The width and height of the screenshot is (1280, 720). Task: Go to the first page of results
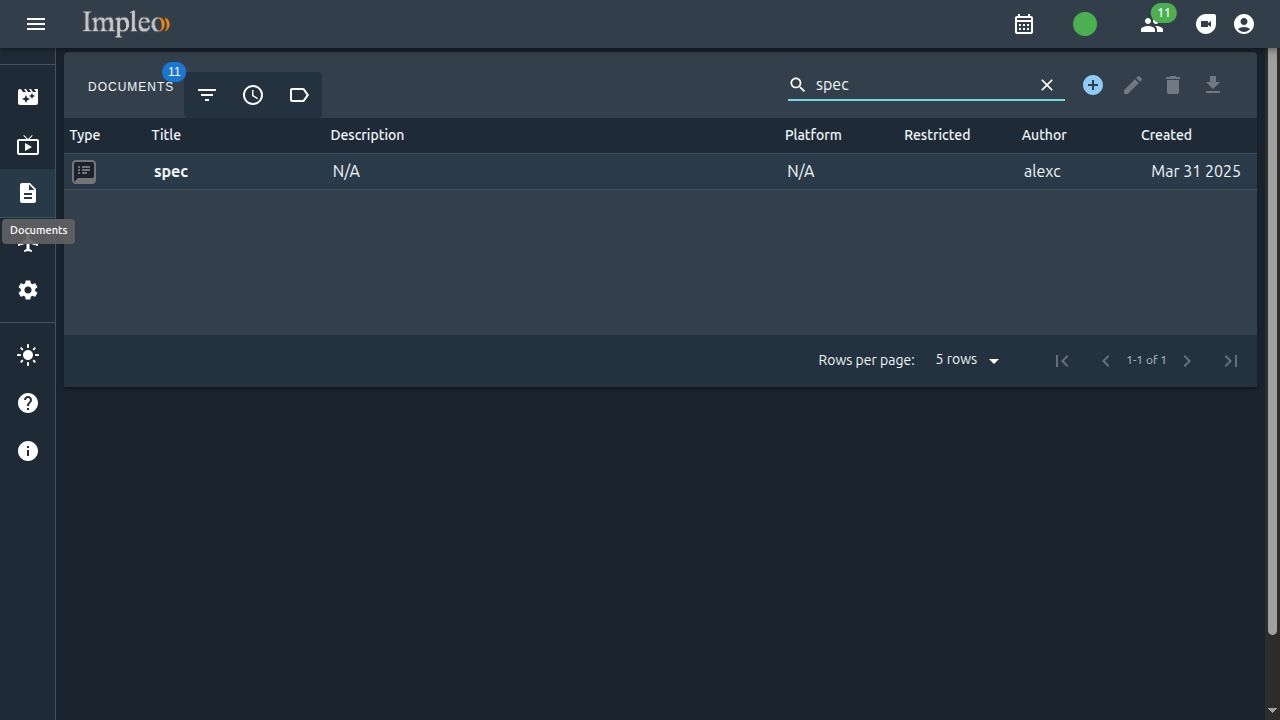(1062, 361)
